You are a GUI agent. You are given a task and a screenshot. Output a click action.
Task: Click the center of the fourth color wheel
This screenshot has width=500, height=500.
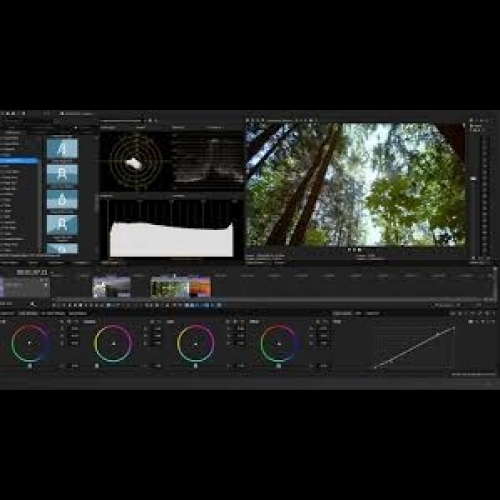pos(279,343)
